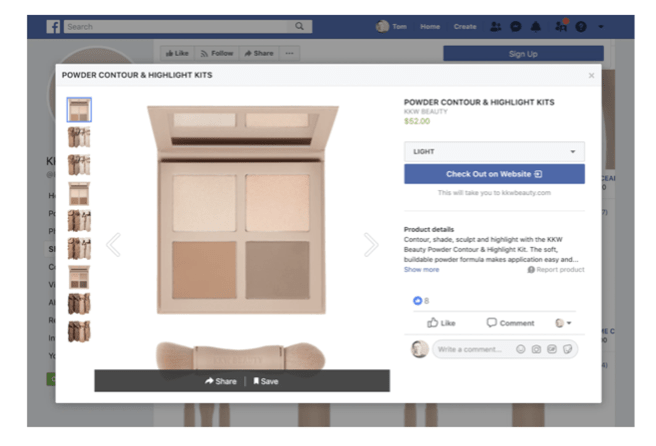Screen dimensions: 656x446
Task: Open the page more options ellipsis
Action: click(290, 53)
